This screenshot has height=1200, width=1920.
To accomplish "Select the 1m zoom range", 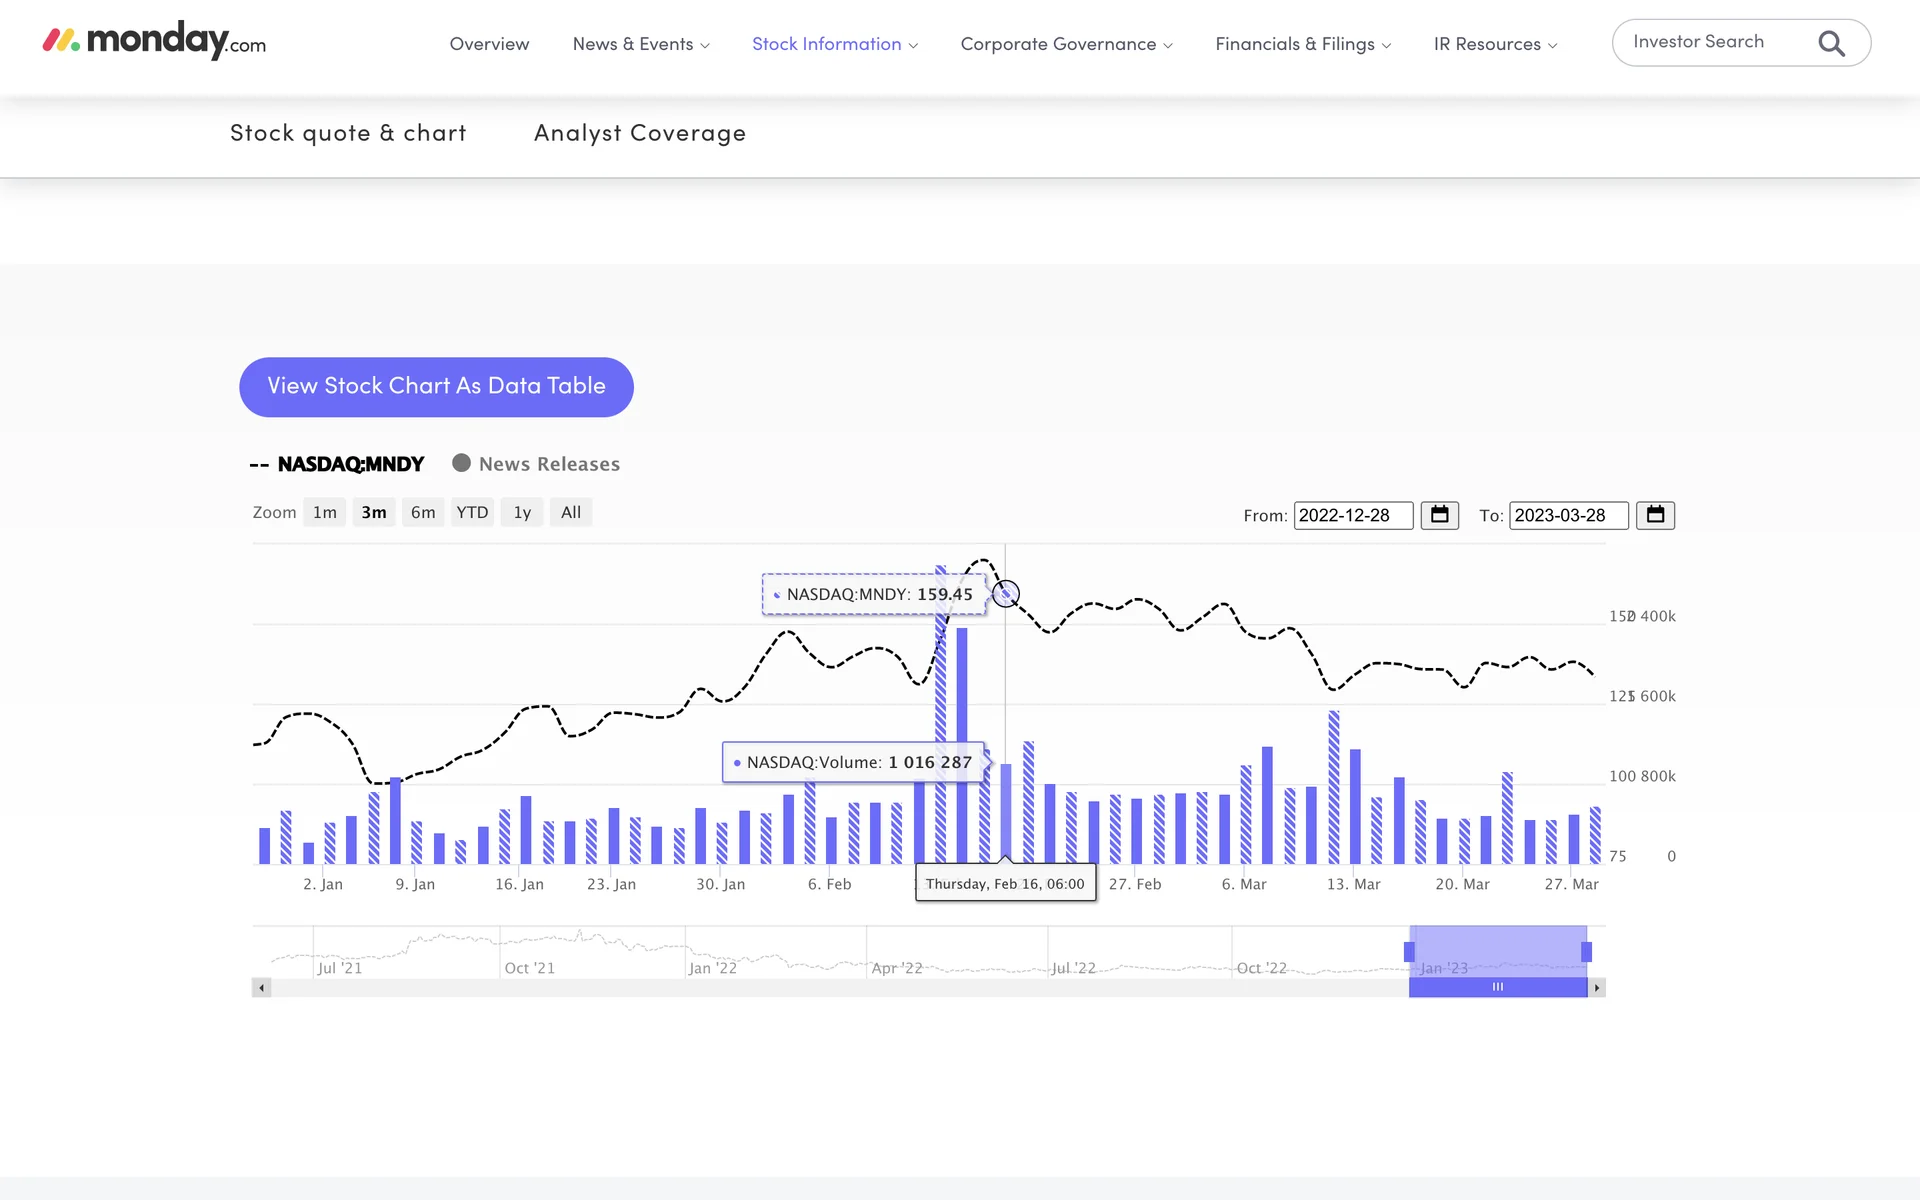I will click(x=324, y=512).
